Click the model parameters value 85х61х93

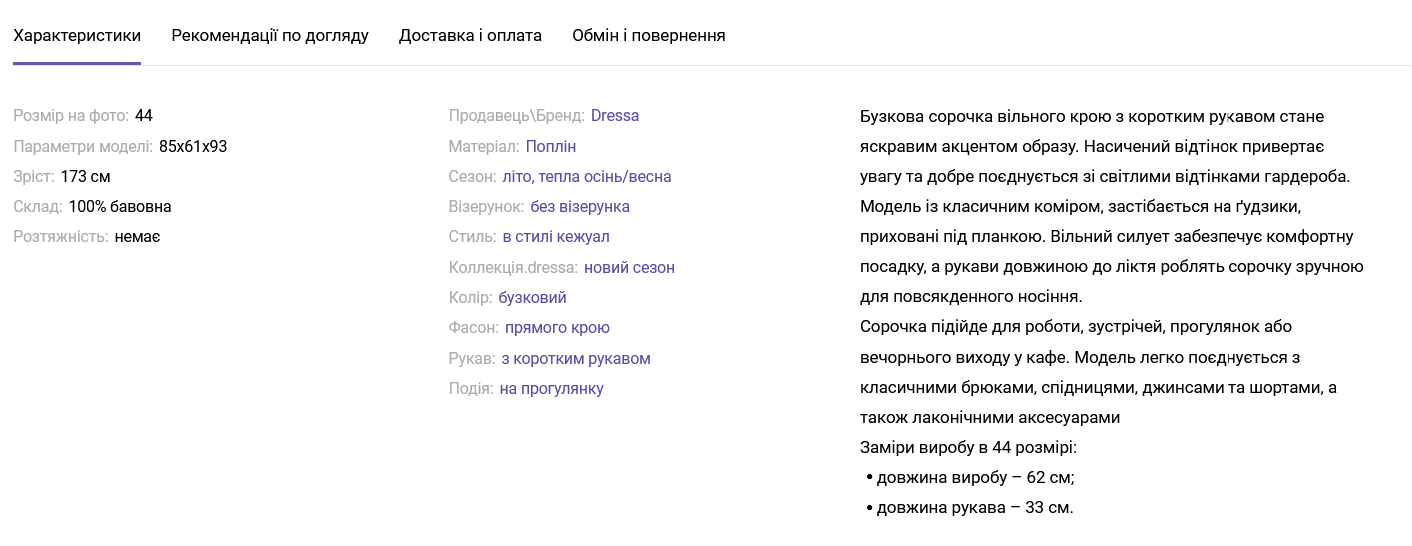pos(193,147)
